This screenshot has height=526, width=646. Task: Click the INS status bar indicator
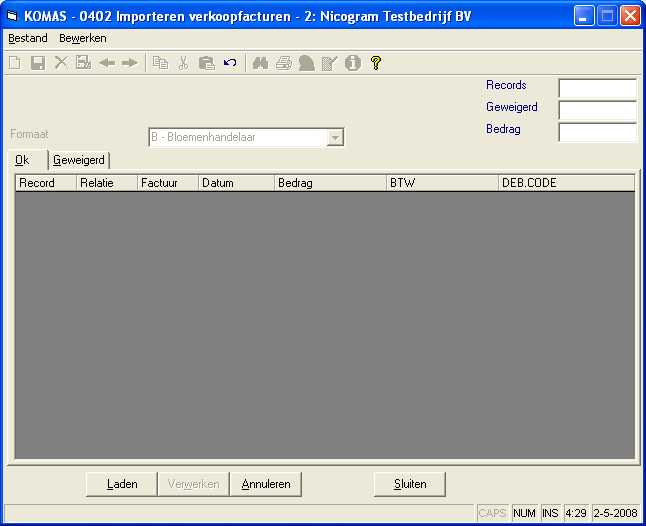551,513
